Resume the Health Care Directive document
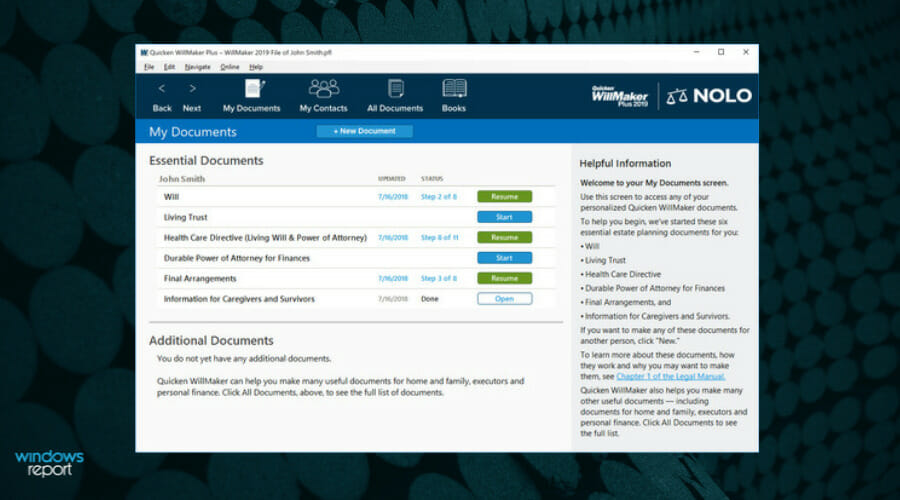The height and width of the screenshot is (500, 900). click(505, 237)
